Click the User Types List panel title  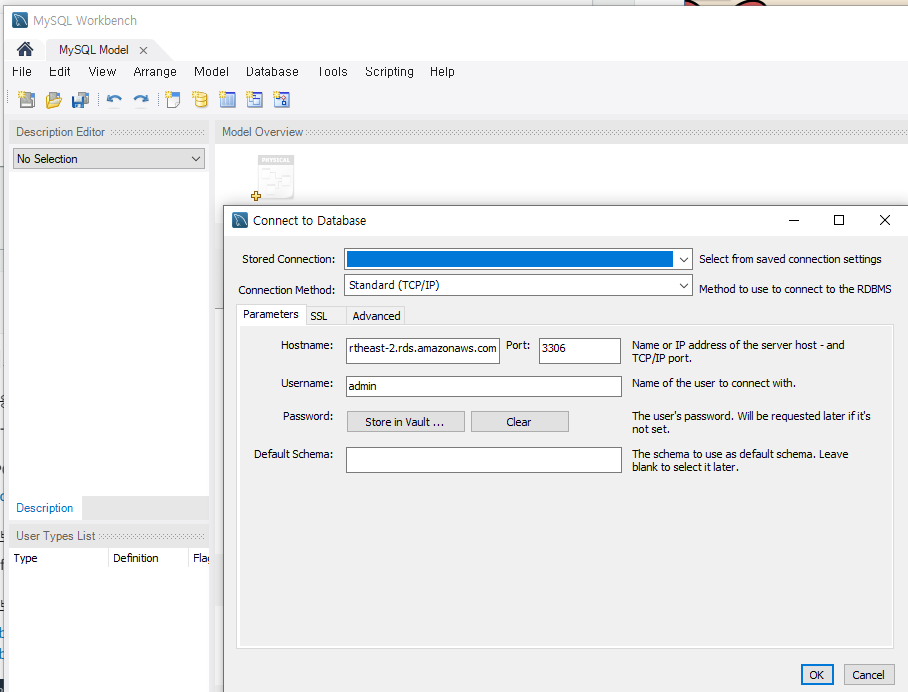tap(56, 536)
